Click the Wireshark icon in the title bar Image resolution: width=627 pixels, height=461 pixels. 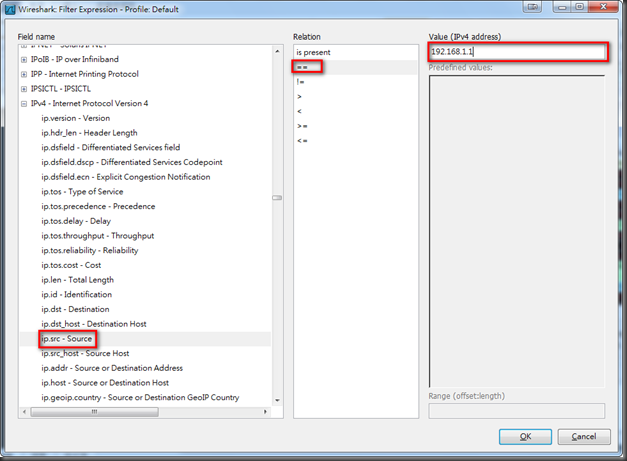pyautogui.click(x=10, y=10)
